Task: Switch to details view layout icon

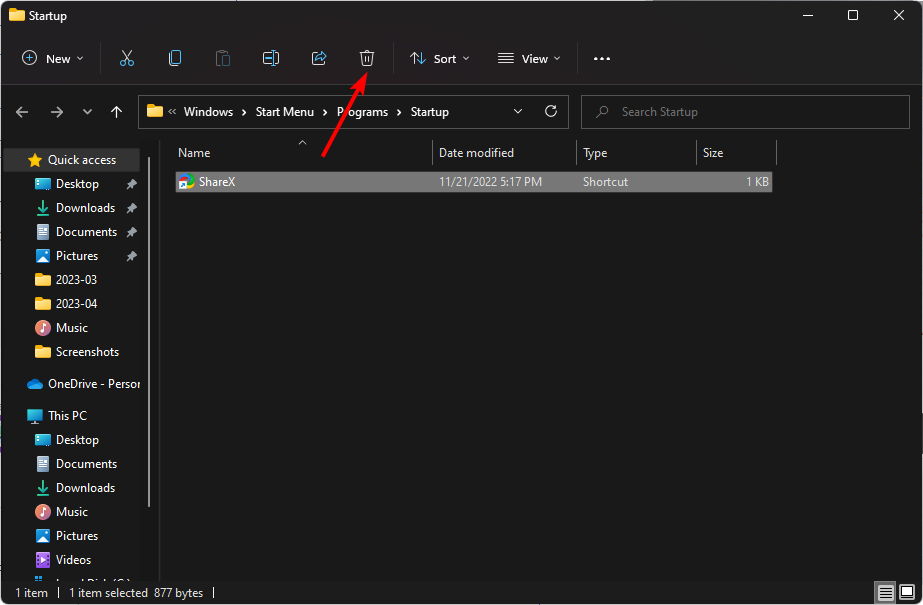Action: pos(885,592)
